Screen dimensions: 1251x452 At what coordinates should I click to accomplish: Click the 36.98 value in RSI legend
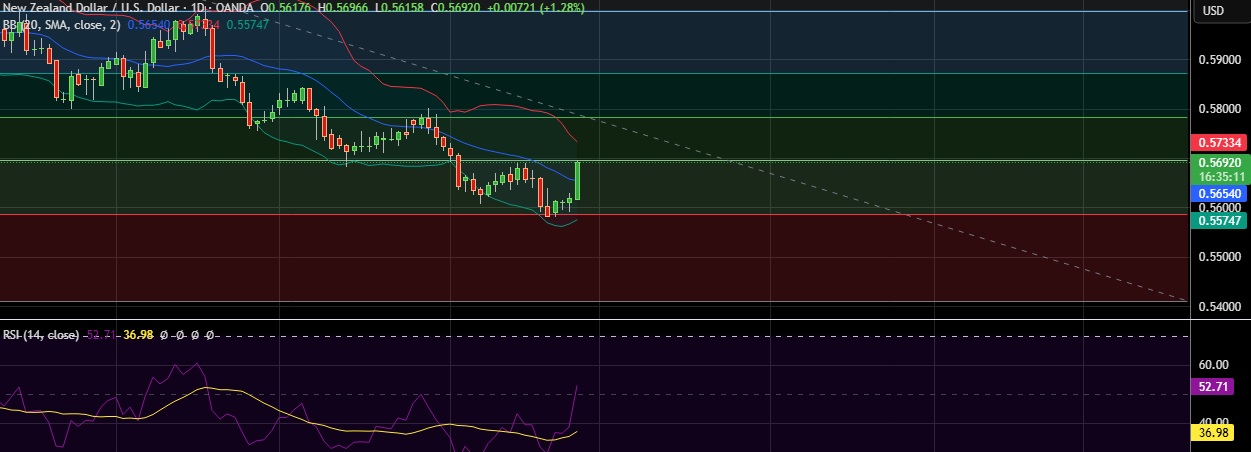point(137,336)
